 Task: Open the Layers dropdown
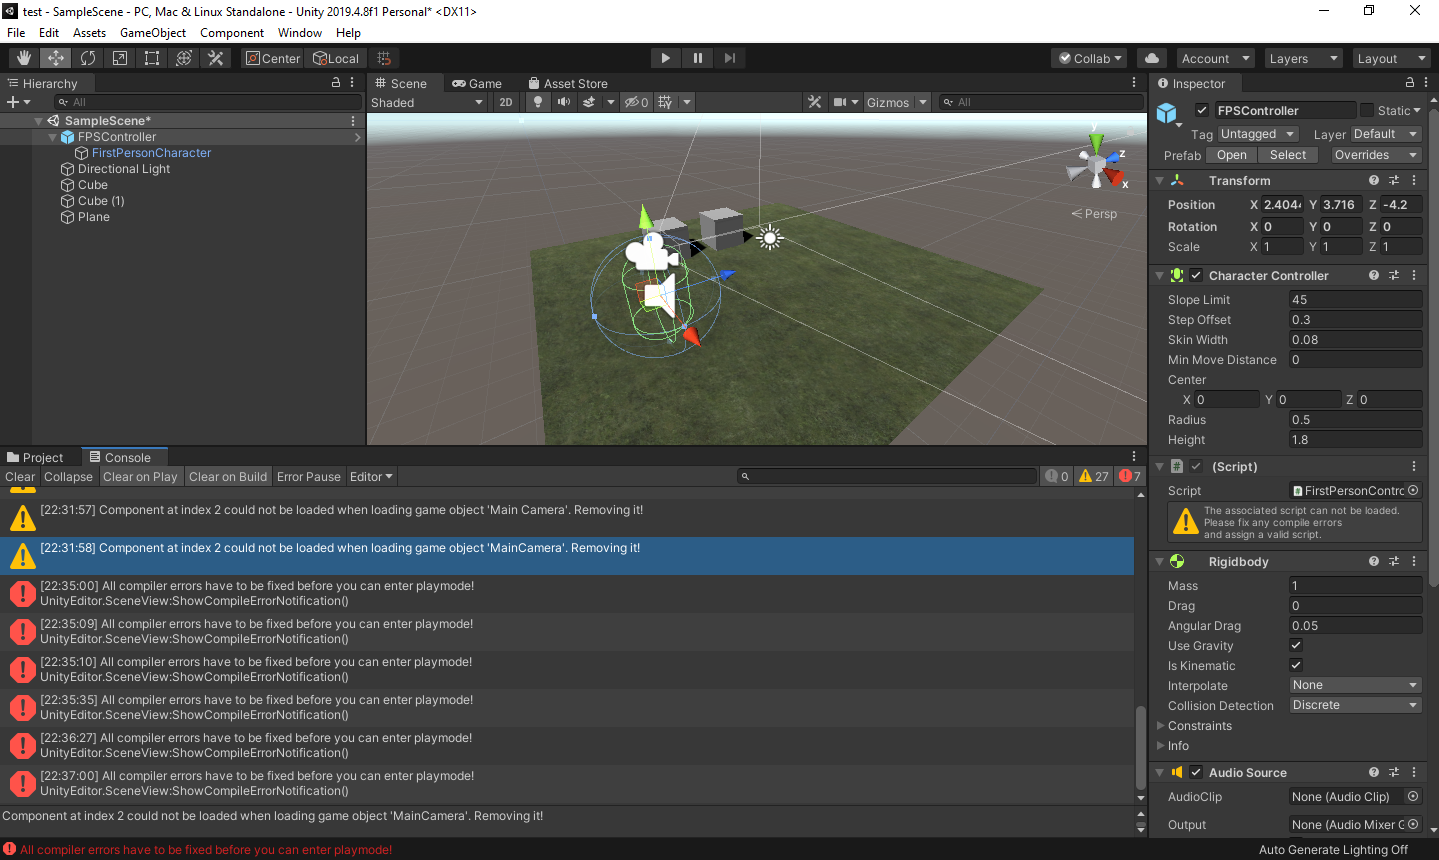pos(1302,58)
